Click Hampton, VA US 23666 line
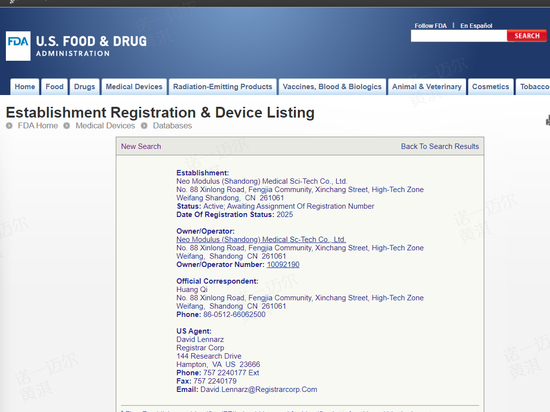 click(218, 365)
